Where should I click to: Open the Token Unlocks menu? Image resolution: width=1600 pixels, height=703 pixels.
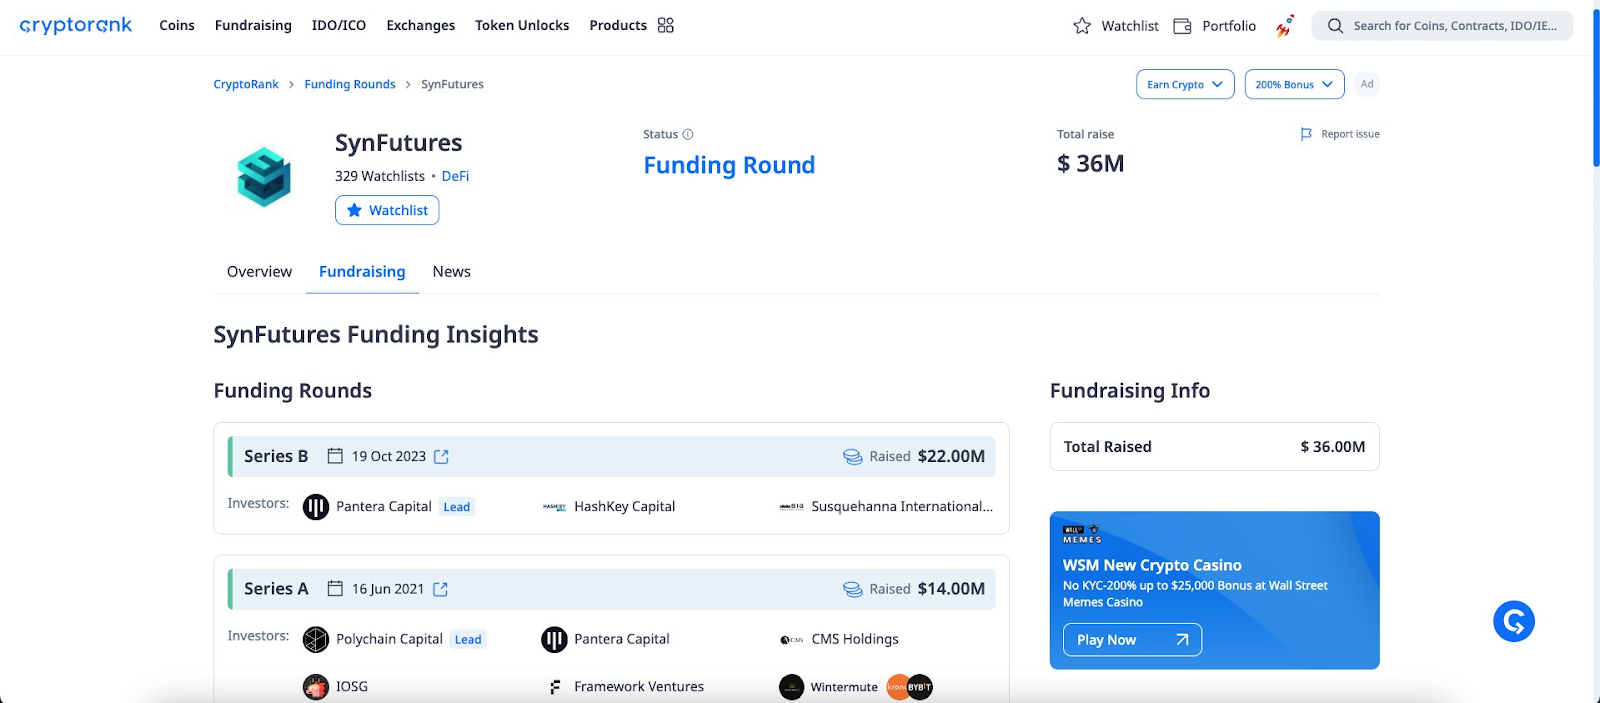coord(522,25)
